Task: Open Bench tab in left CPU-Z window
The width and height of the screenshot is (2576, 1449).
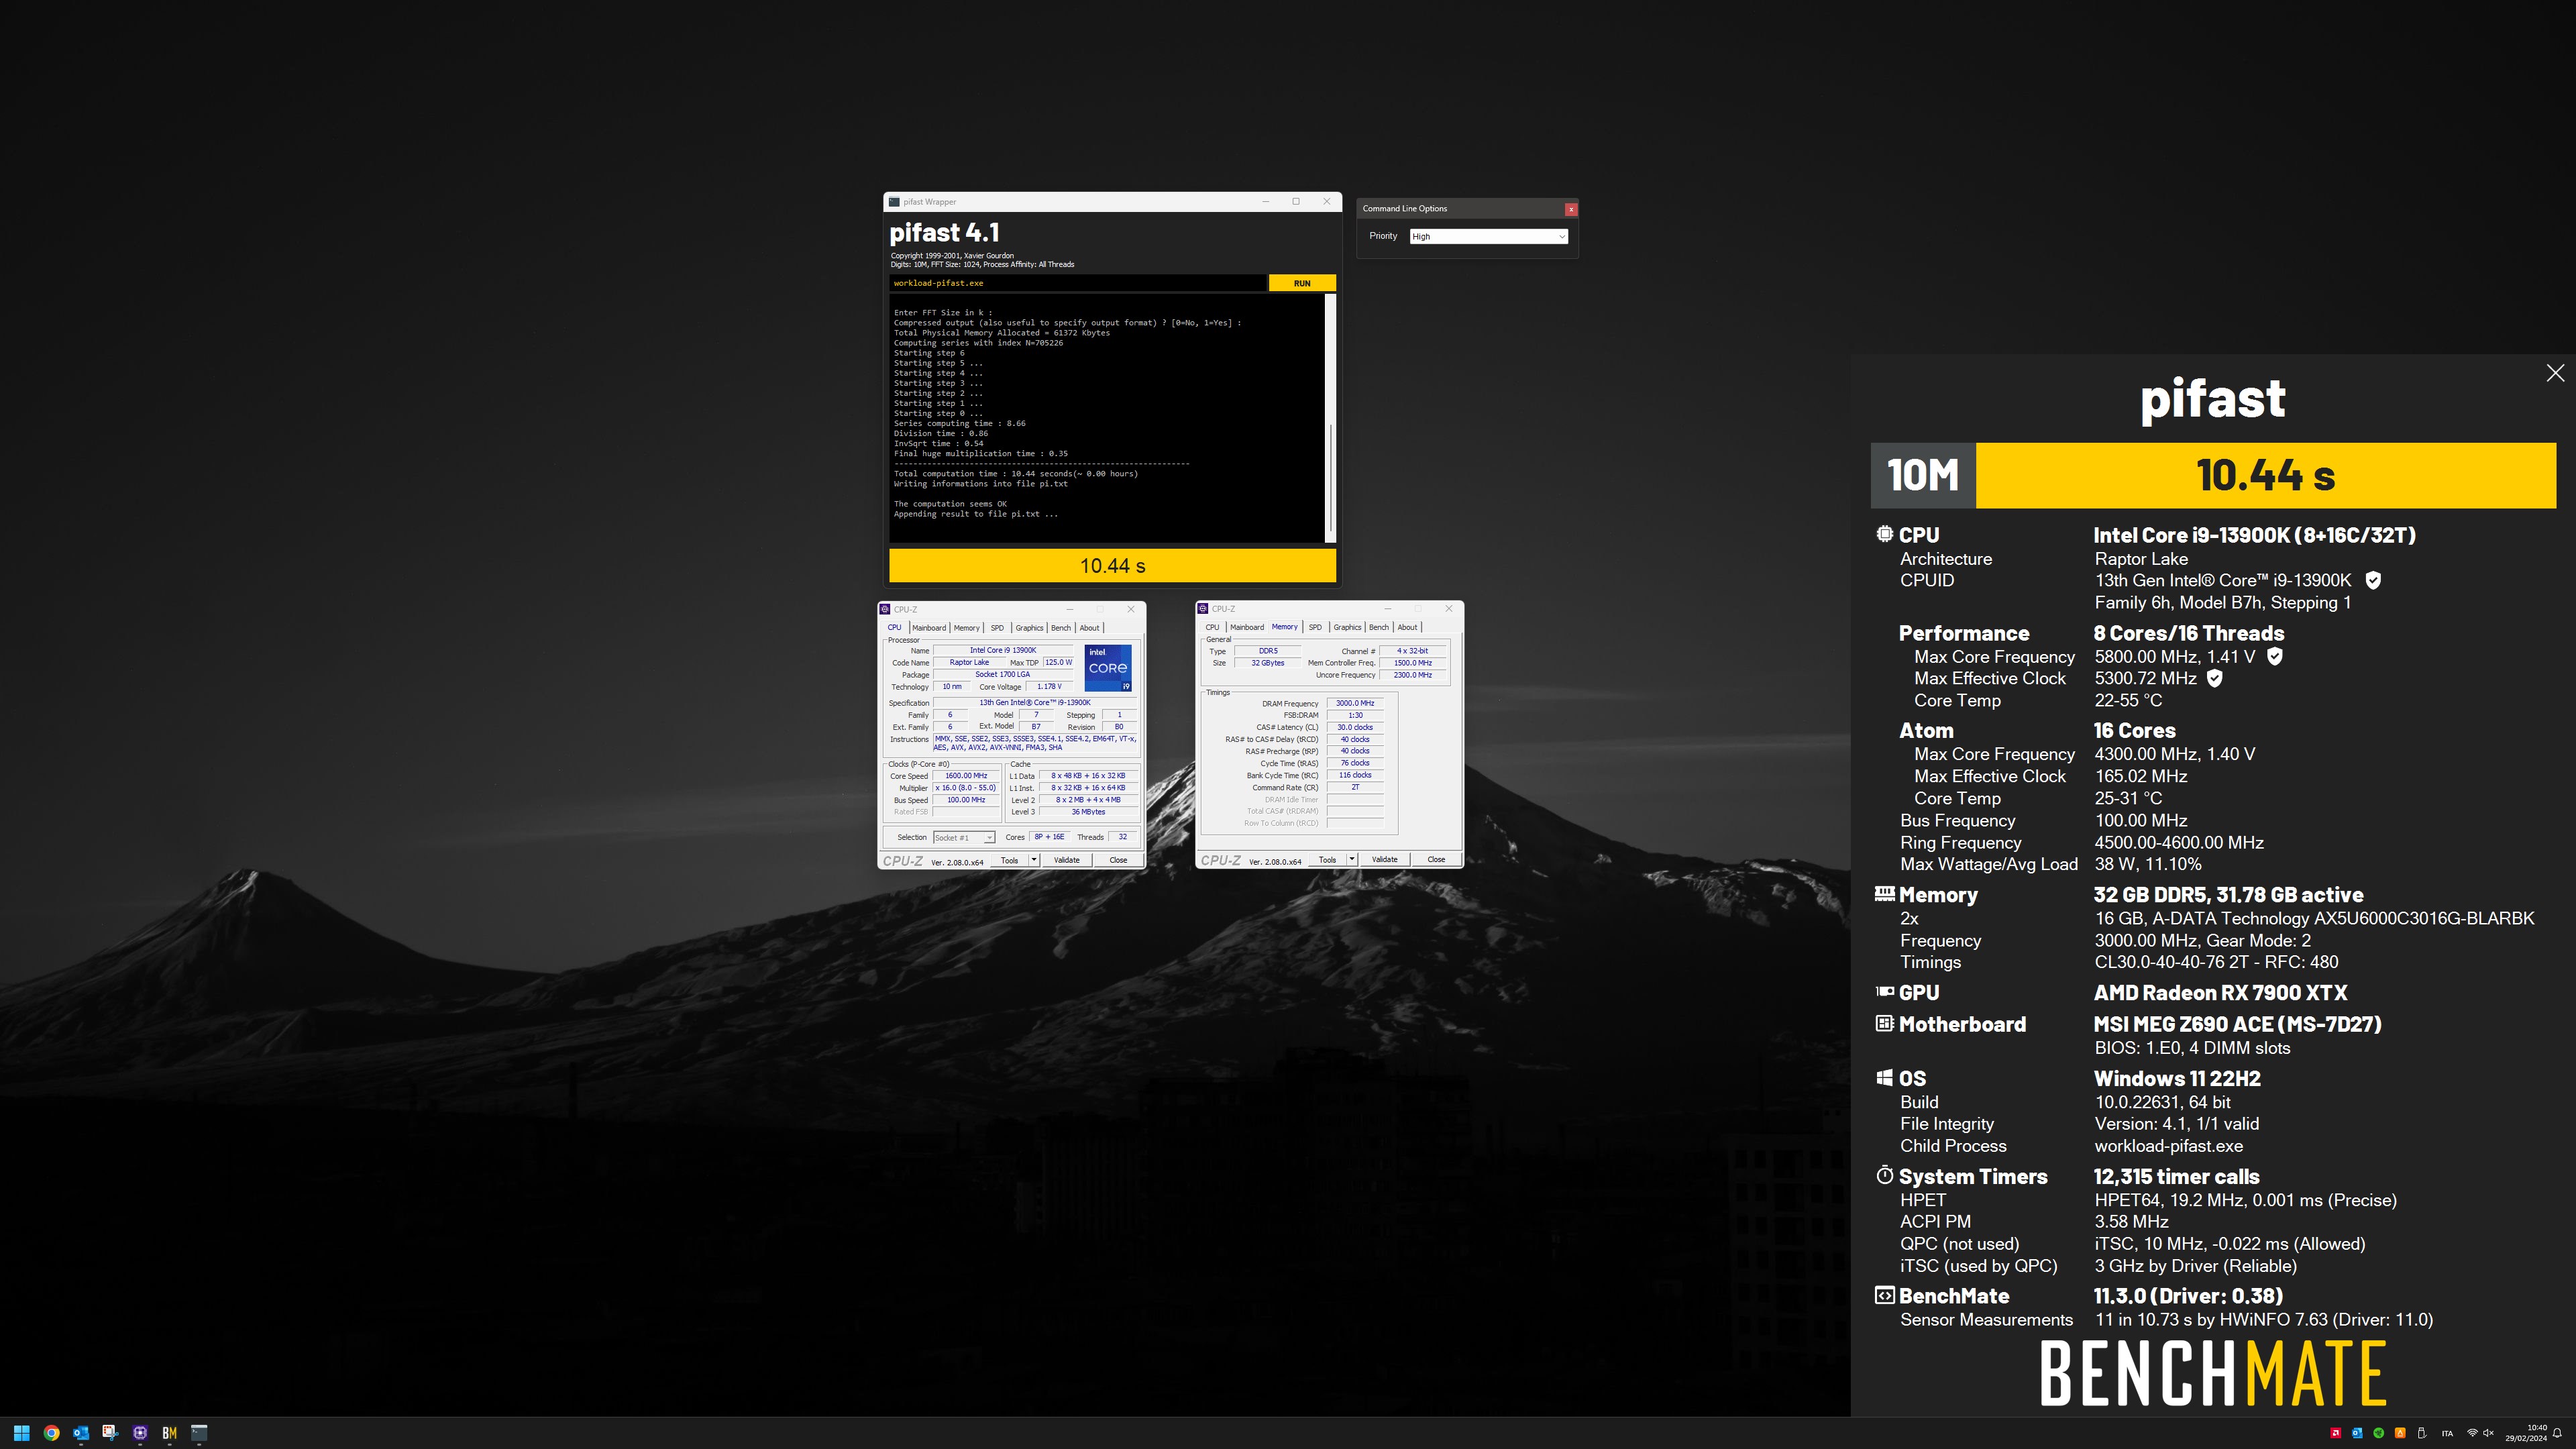Action: [1061, 628]
